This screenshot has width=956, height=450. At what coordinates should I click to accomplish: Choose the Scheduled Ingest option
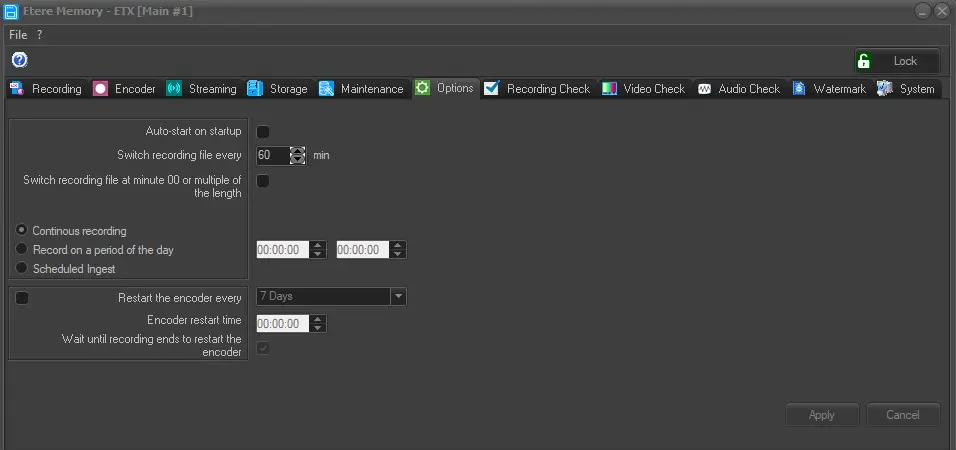click(x=21, y=268)
